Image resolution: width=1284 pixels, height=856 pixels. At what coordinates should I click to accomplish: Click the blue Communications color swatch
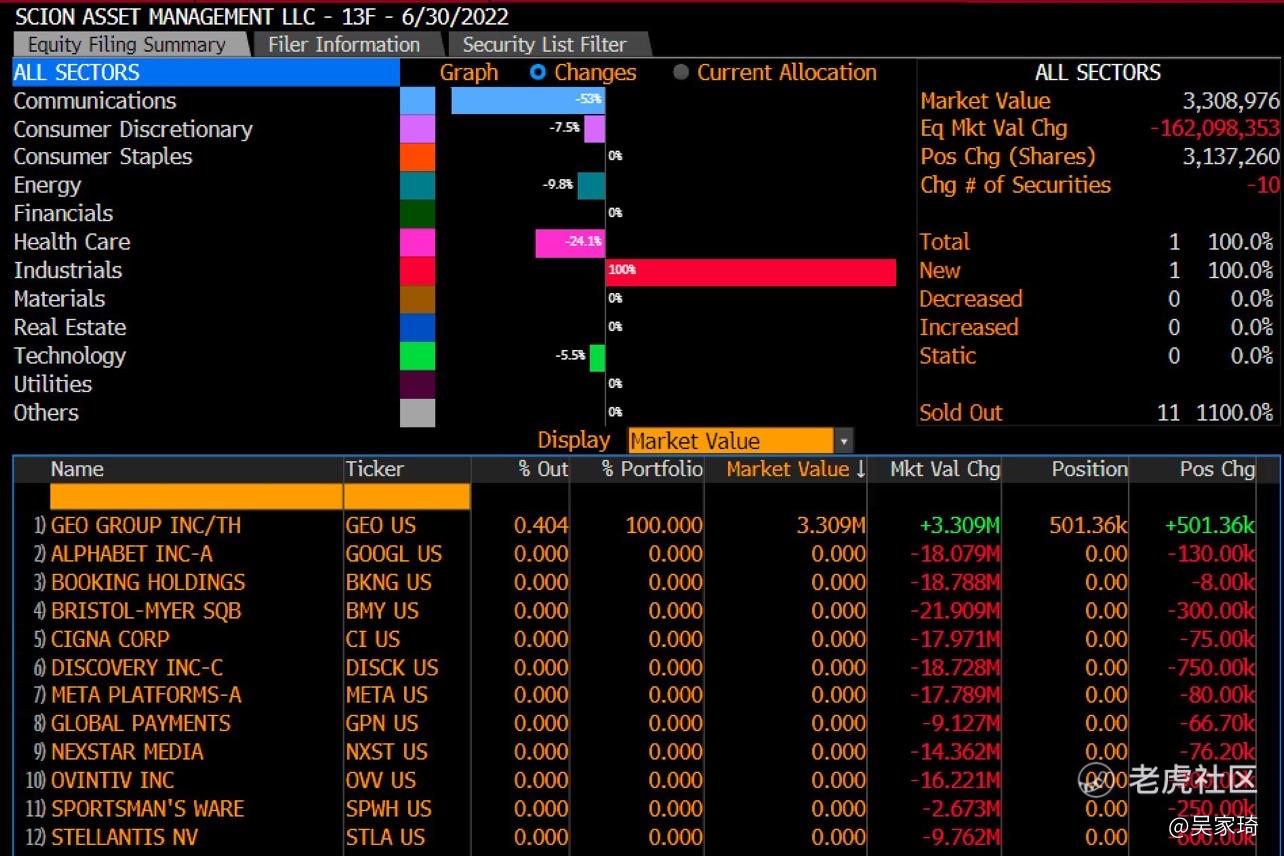418,101
